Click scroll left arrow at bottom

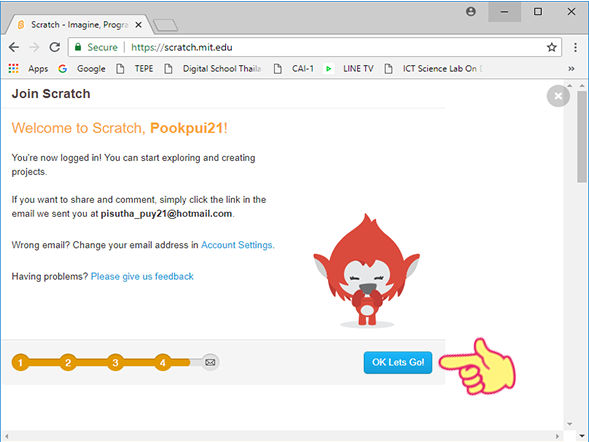tap(6, 436)
